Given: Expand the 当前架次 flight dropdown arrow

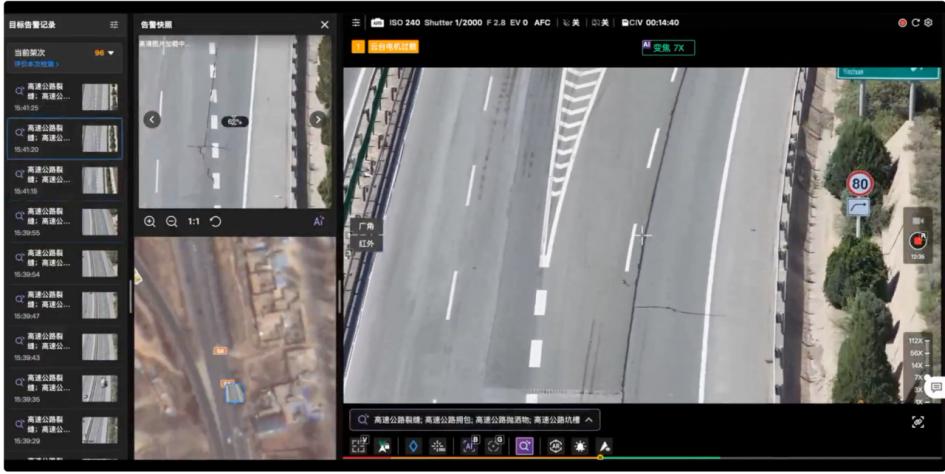Looking at the screenshot, I should point(111,53).
